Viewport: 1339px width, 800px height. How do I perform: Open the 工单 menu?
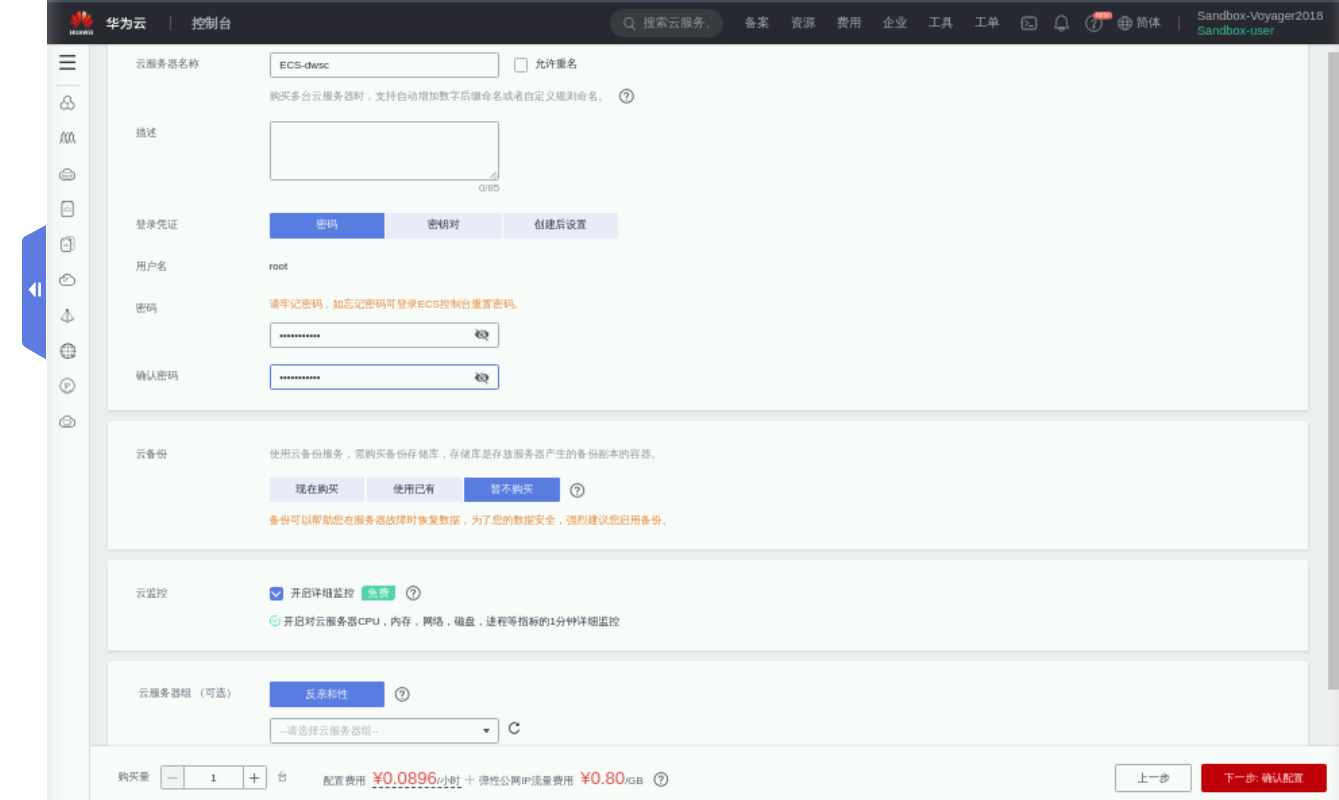[987, 23]
